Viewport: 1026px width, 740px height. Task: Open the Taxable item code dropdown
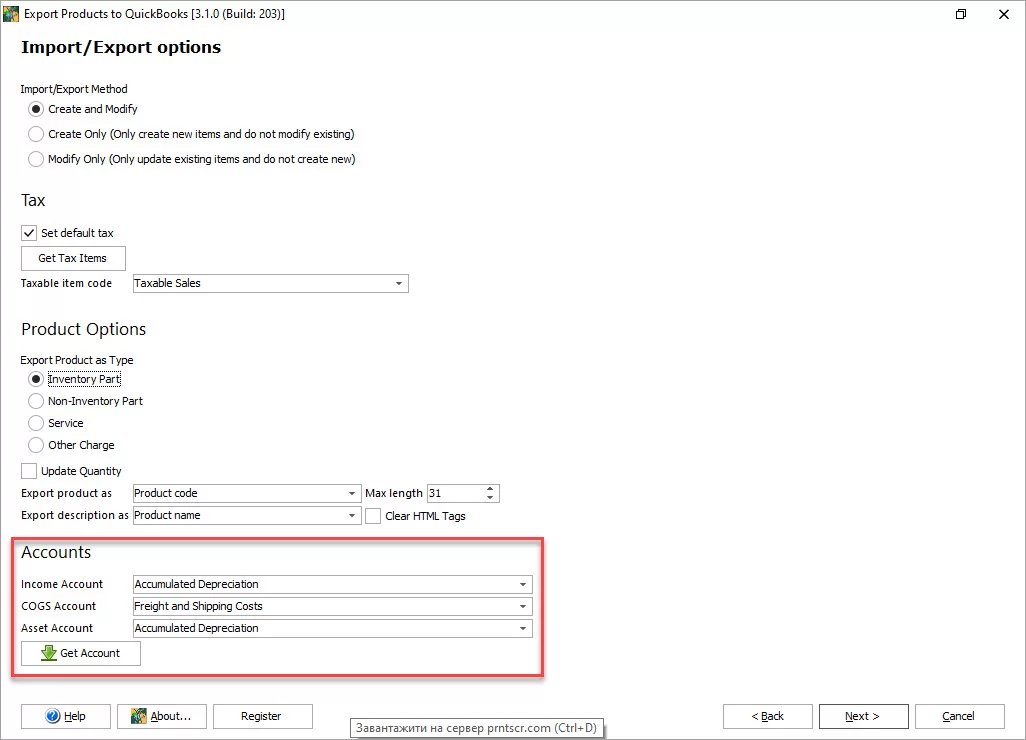(399, 284)
